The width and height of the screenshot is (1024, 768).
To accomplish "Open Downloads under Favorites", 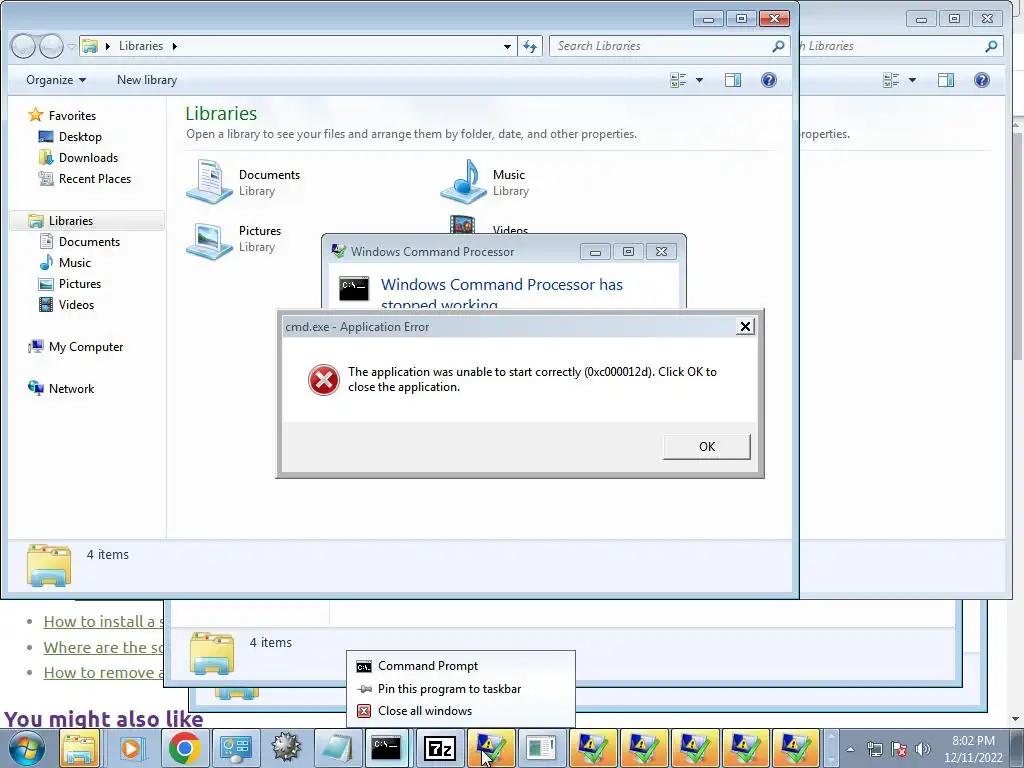I will click(88, 157).
